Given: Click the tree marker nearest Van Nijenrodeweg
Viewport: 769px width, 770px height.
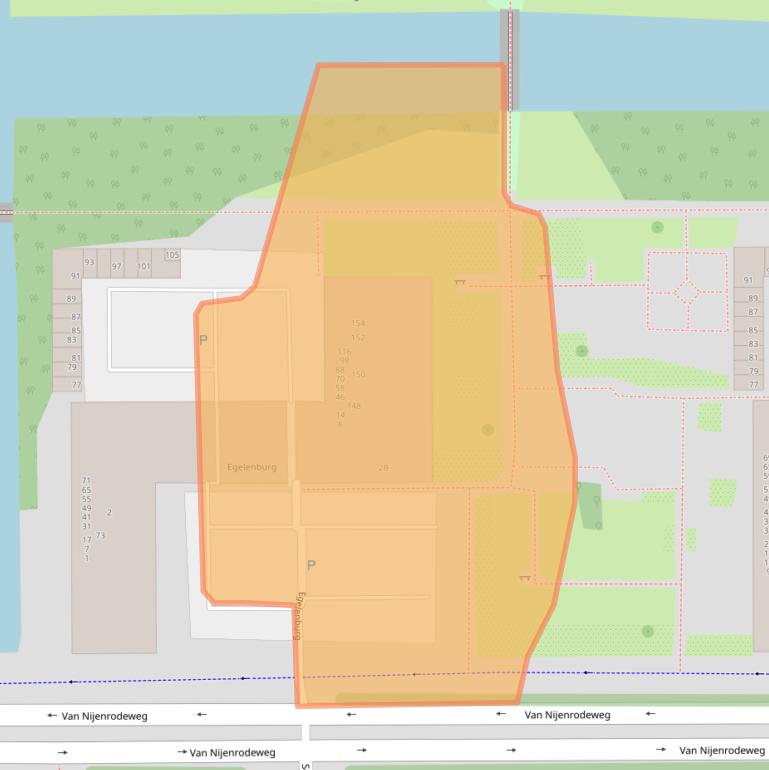Looking at the screenshot, I should [647, 631].
